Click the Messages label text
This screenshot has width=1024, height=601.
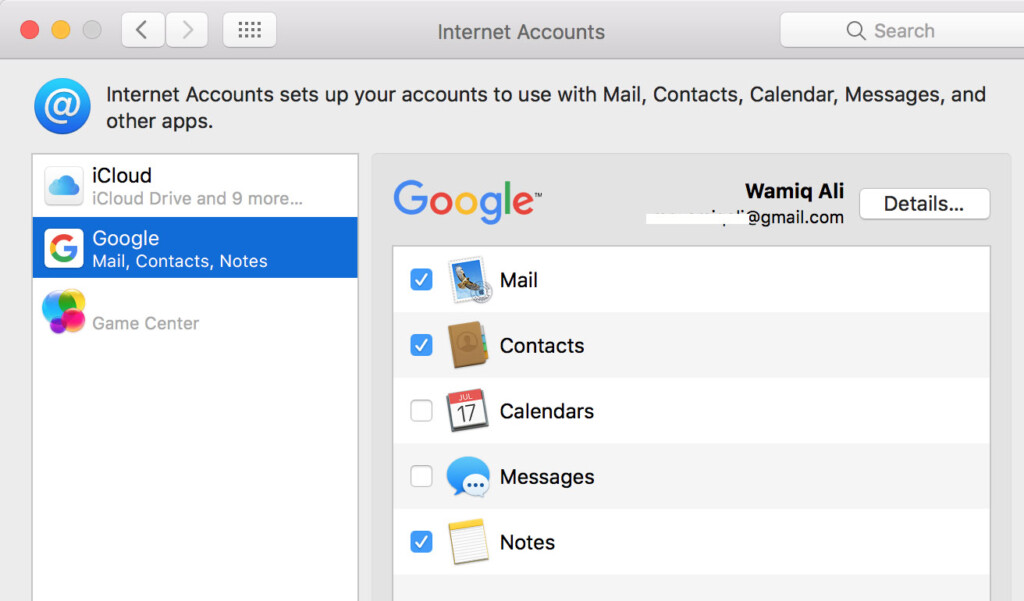click(x=547, y=477)
